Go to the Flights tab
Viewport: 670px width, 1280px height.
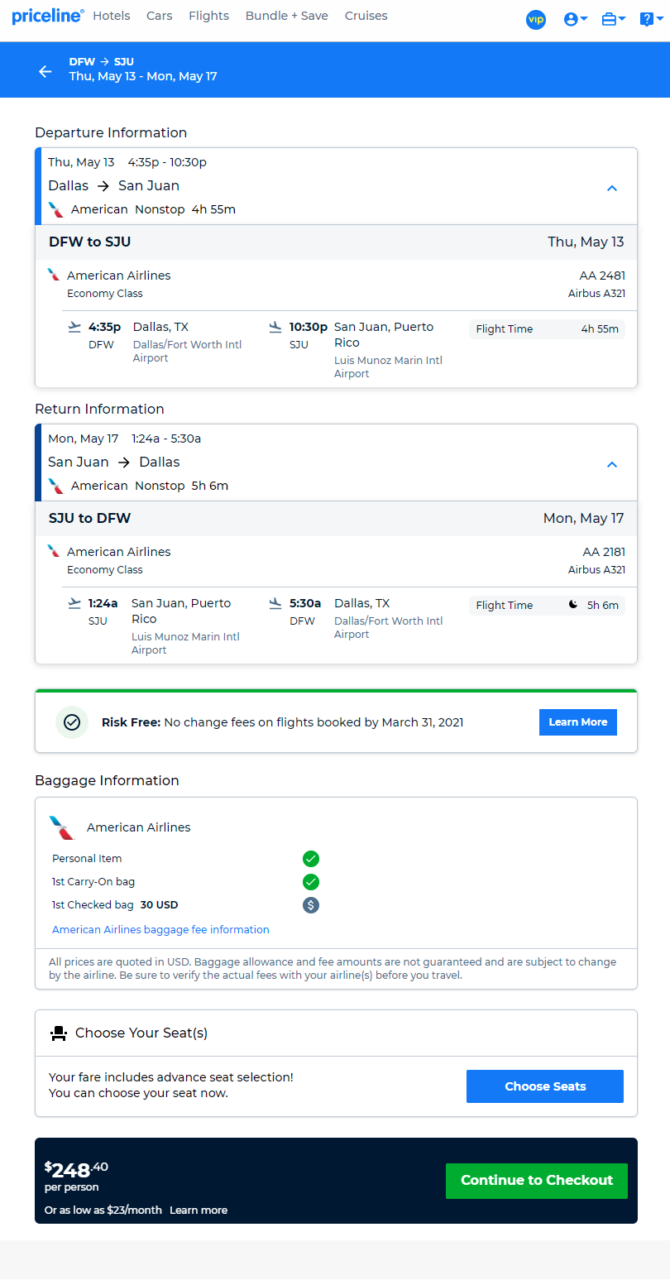[x=209, y=16]
